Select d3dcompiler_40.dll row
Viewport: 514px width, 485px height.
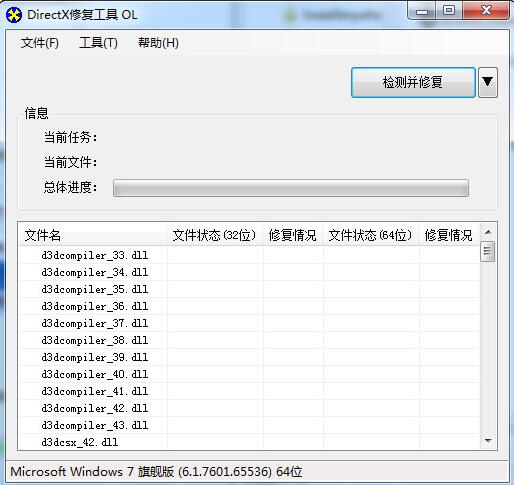pos(249,374)
